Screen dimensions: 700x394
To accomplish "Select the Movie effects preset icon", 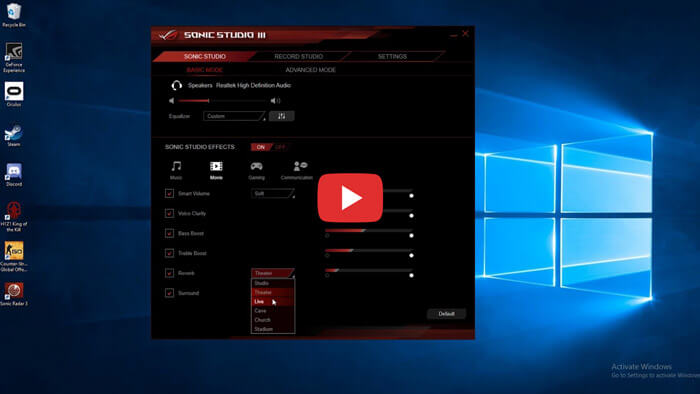I will pyautogui.click(x=216, y=166).
